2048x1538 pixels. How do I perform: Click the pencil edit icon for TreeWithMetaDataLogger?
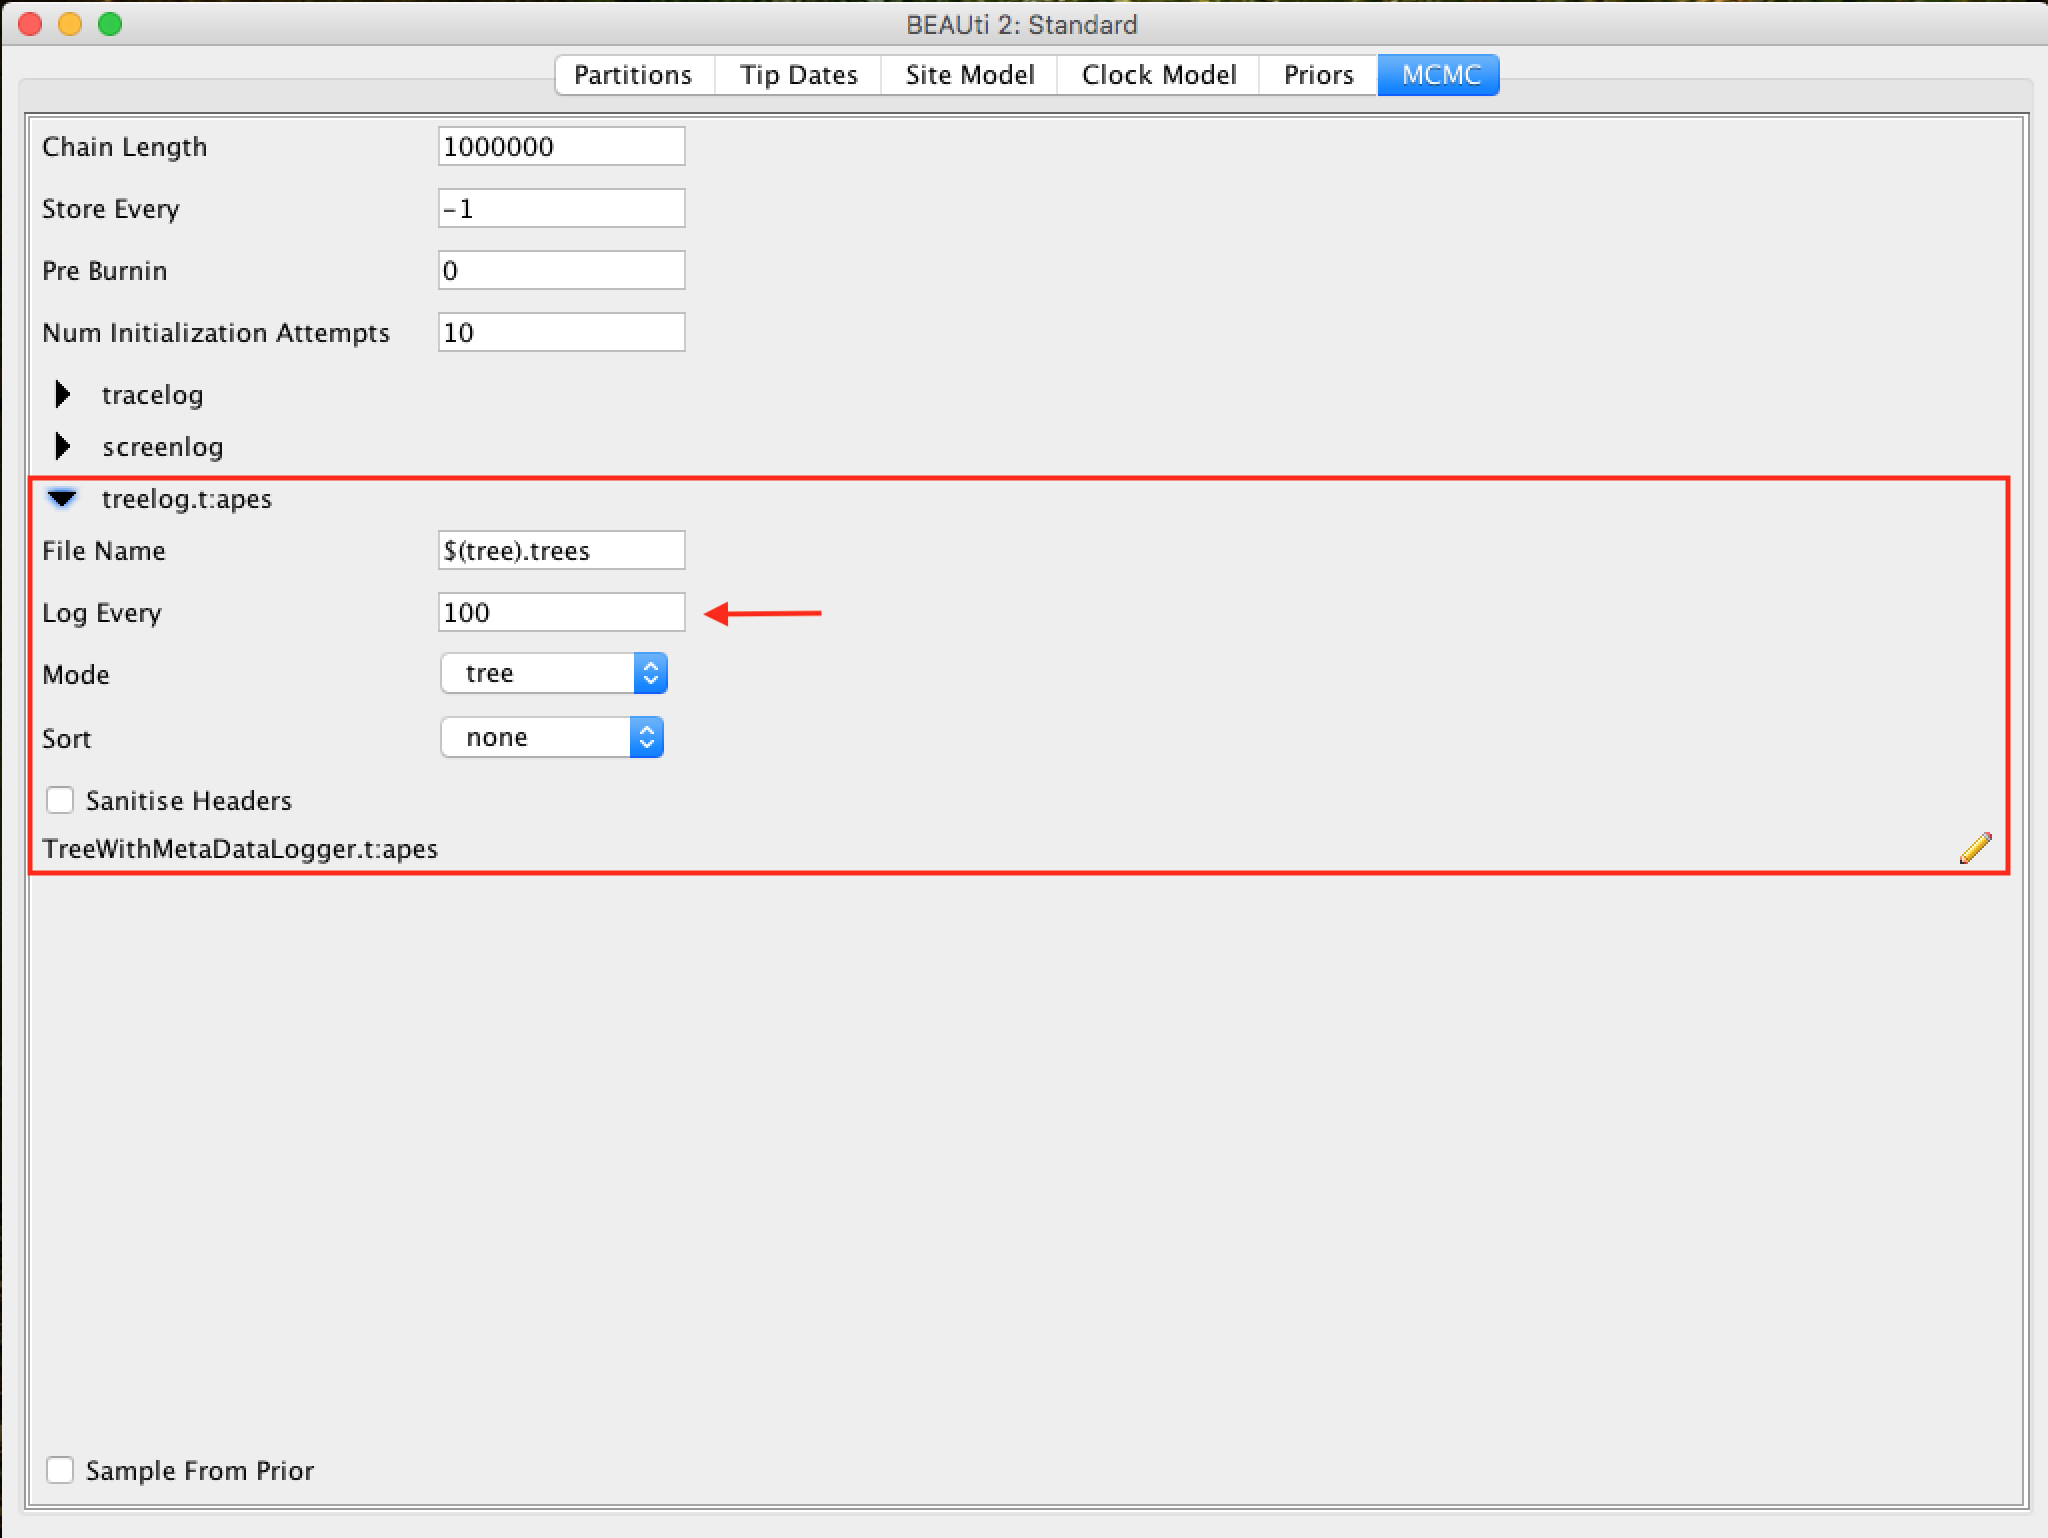[x=1975, y=848]
